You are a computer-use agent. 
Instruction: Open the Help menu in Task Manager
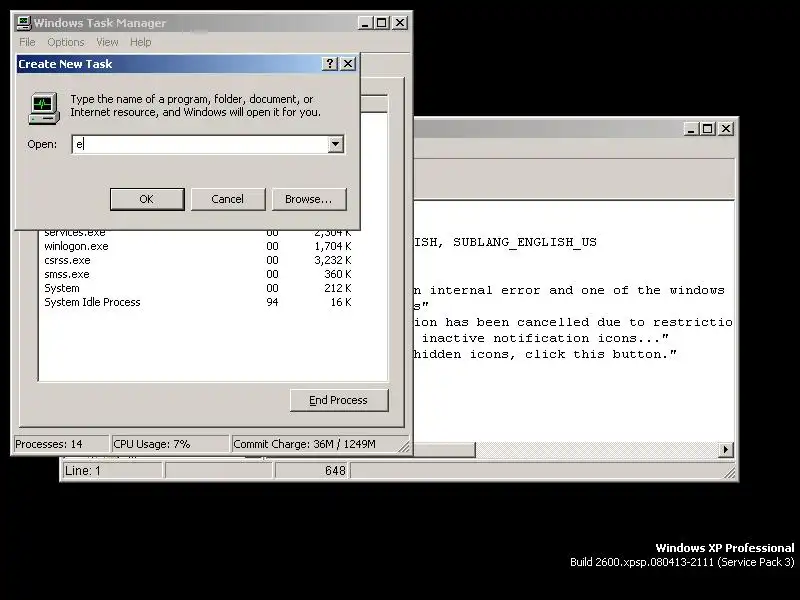140,42
